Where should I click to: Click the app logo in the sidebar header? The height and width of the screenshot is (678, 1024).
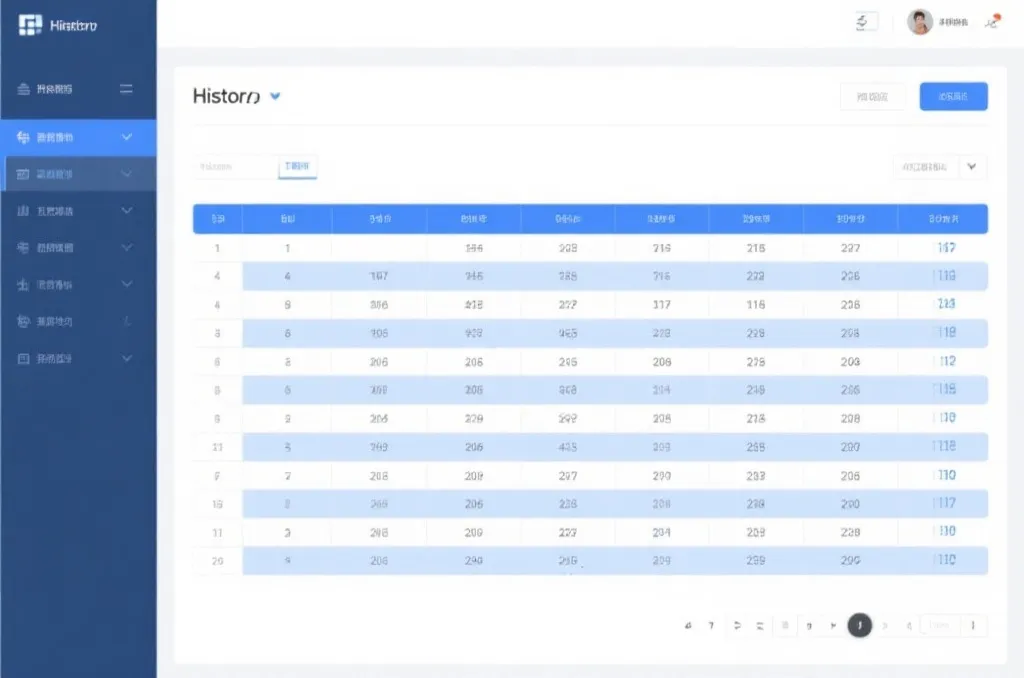pyautogui.click(x=30, y=26)
